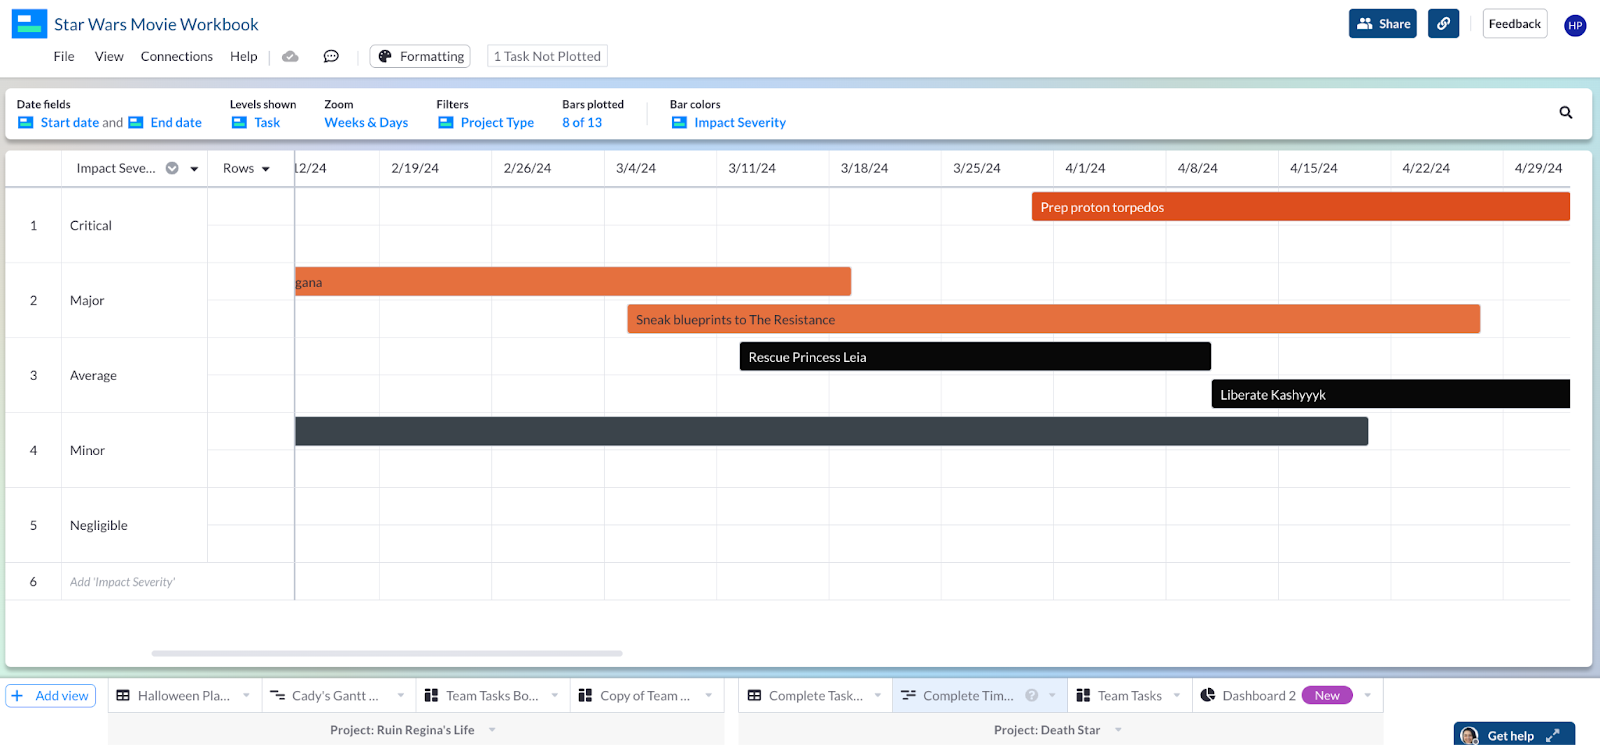Select the Prep proton torpedos bar
This screenshot has height=745, width=1600.
point(1300,207)
